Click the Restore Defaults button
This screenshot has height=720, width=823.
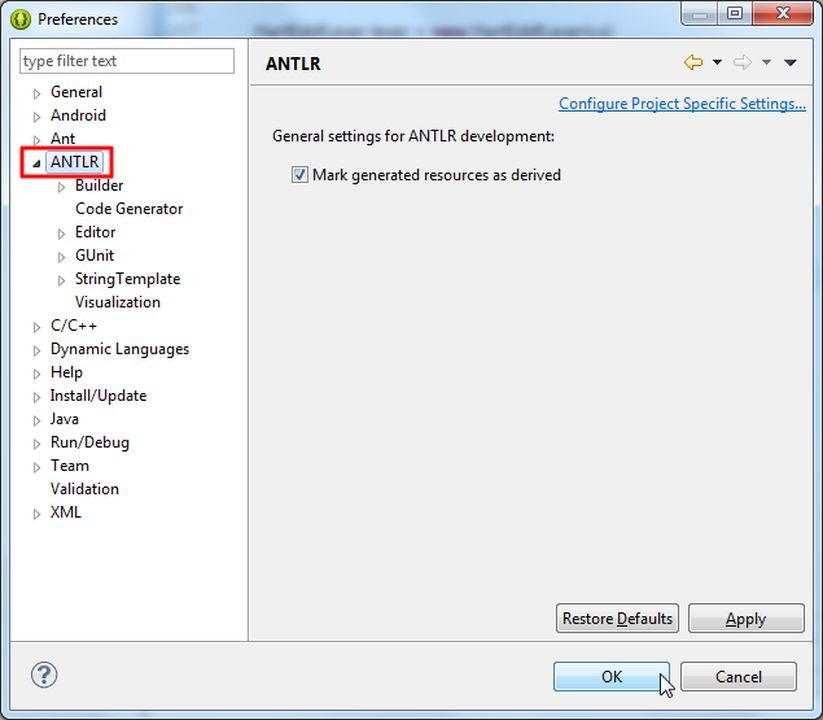point(617,618)
